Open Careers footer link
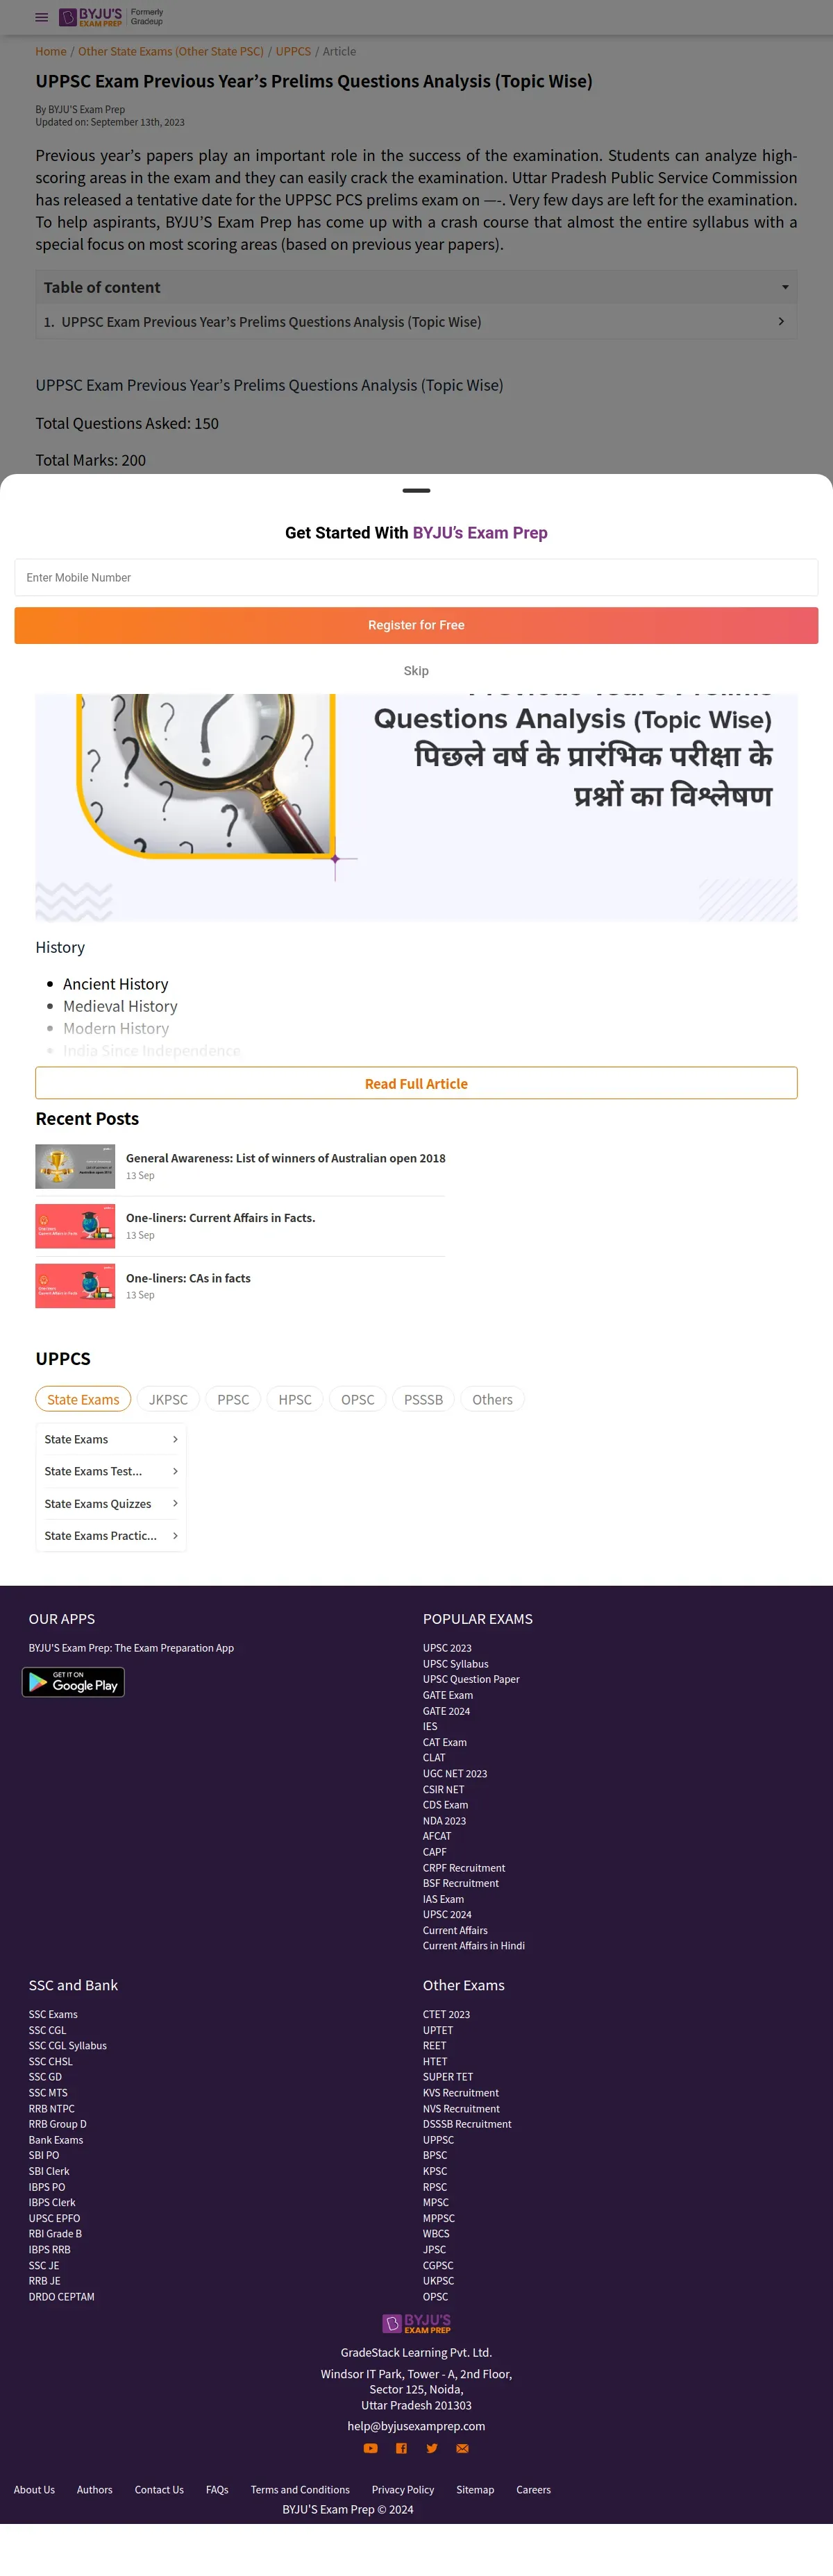The width and height of the screenshot is (833, 2576). 533,2489
